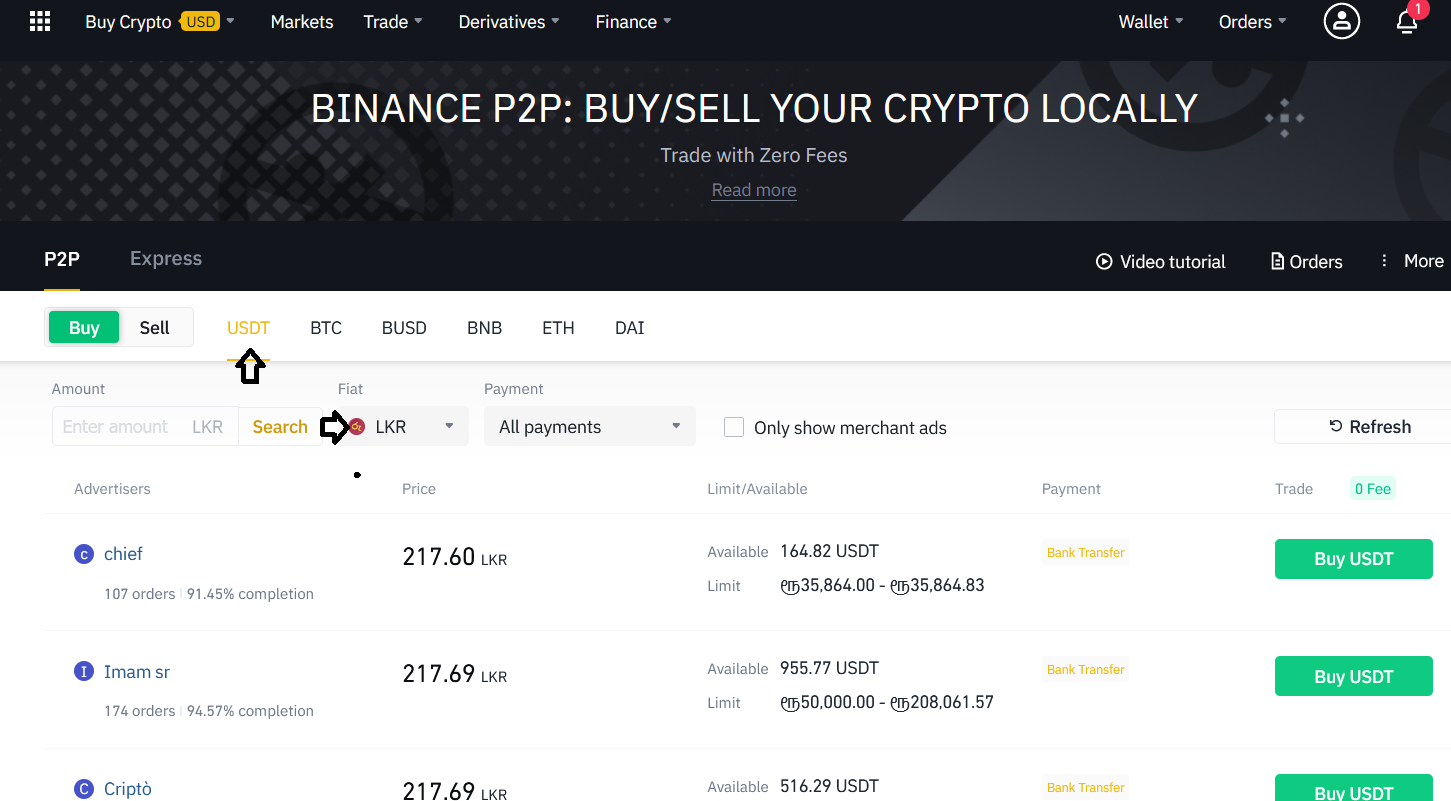Click the Search button beside amount
Viewport: 1451px width, 801px height.
280,427
